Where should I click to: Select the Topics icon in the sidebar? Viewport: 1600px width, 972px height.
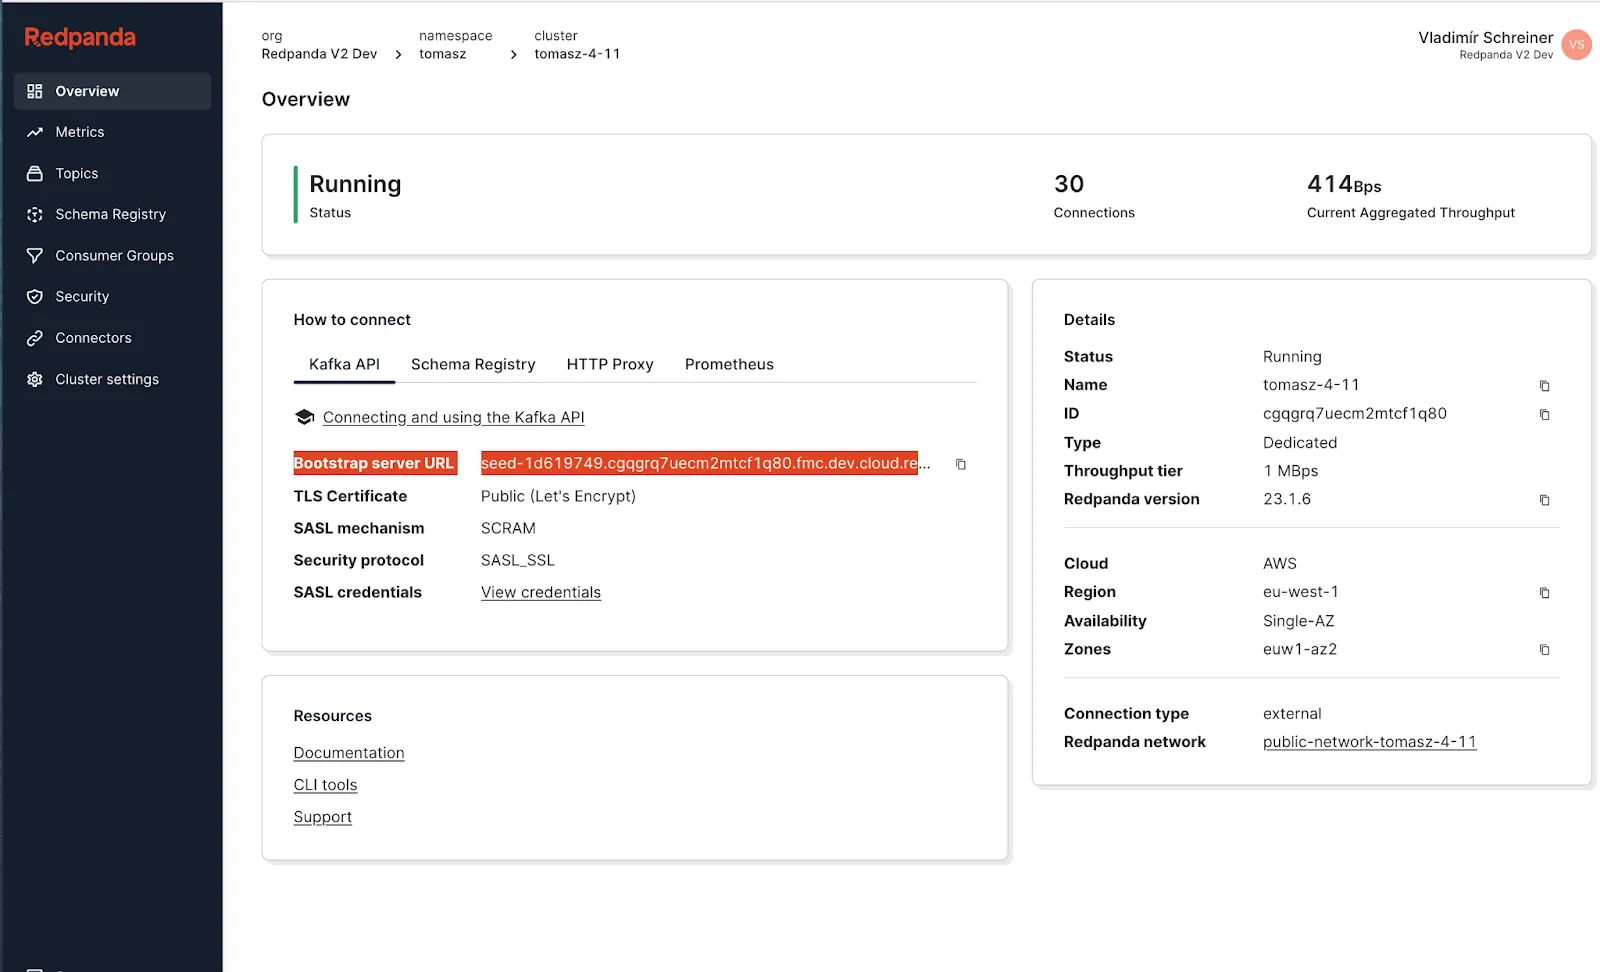(35, 173)
